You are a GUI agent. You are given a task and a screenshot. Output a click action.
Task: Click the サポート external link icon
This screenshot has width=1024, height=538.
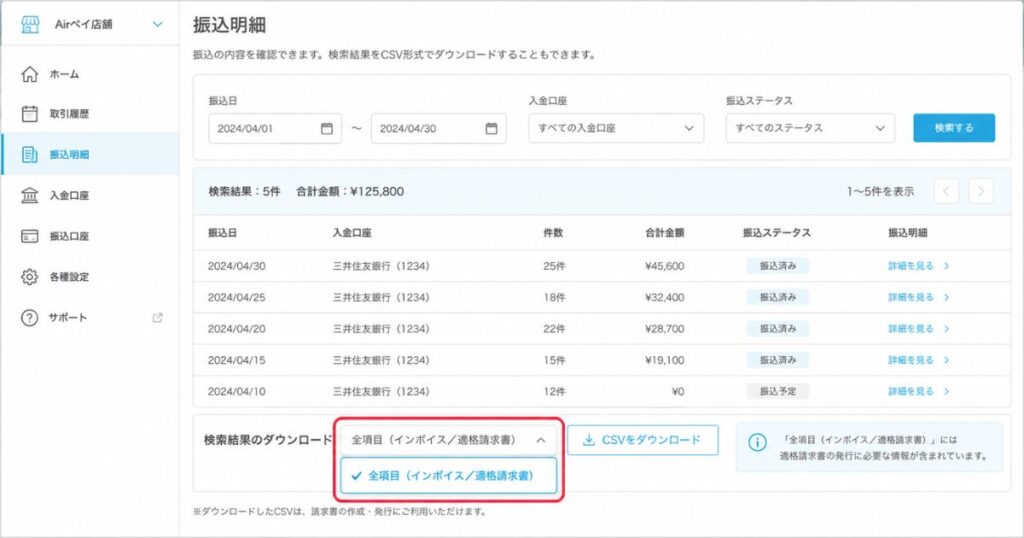[157, 317]
